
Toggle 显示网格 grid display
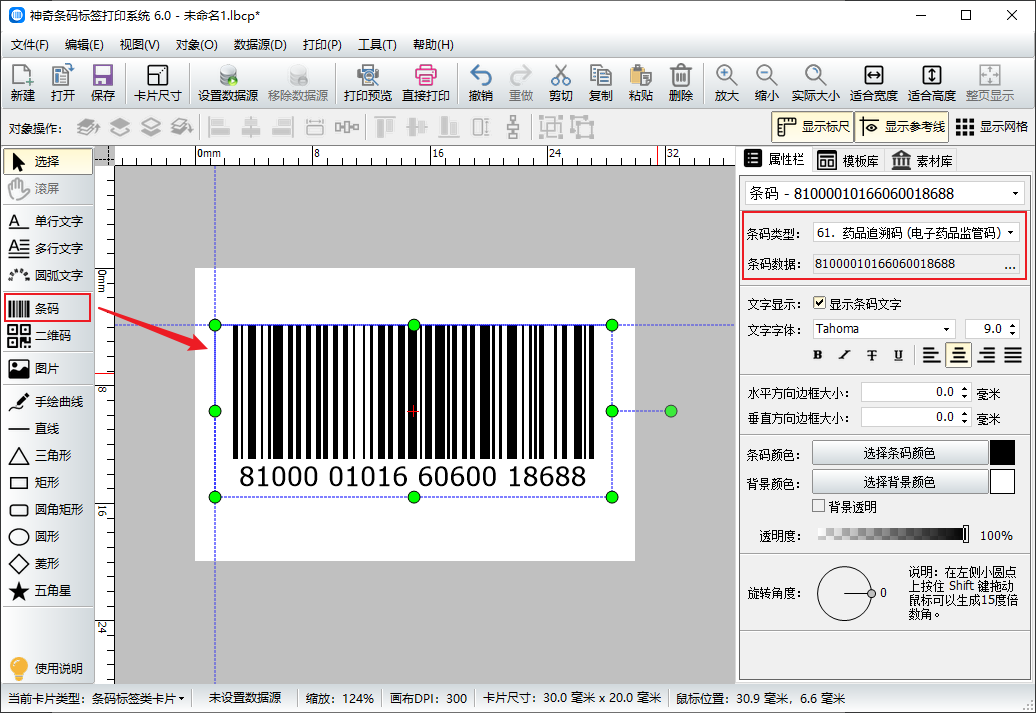(x=992, y=127)
